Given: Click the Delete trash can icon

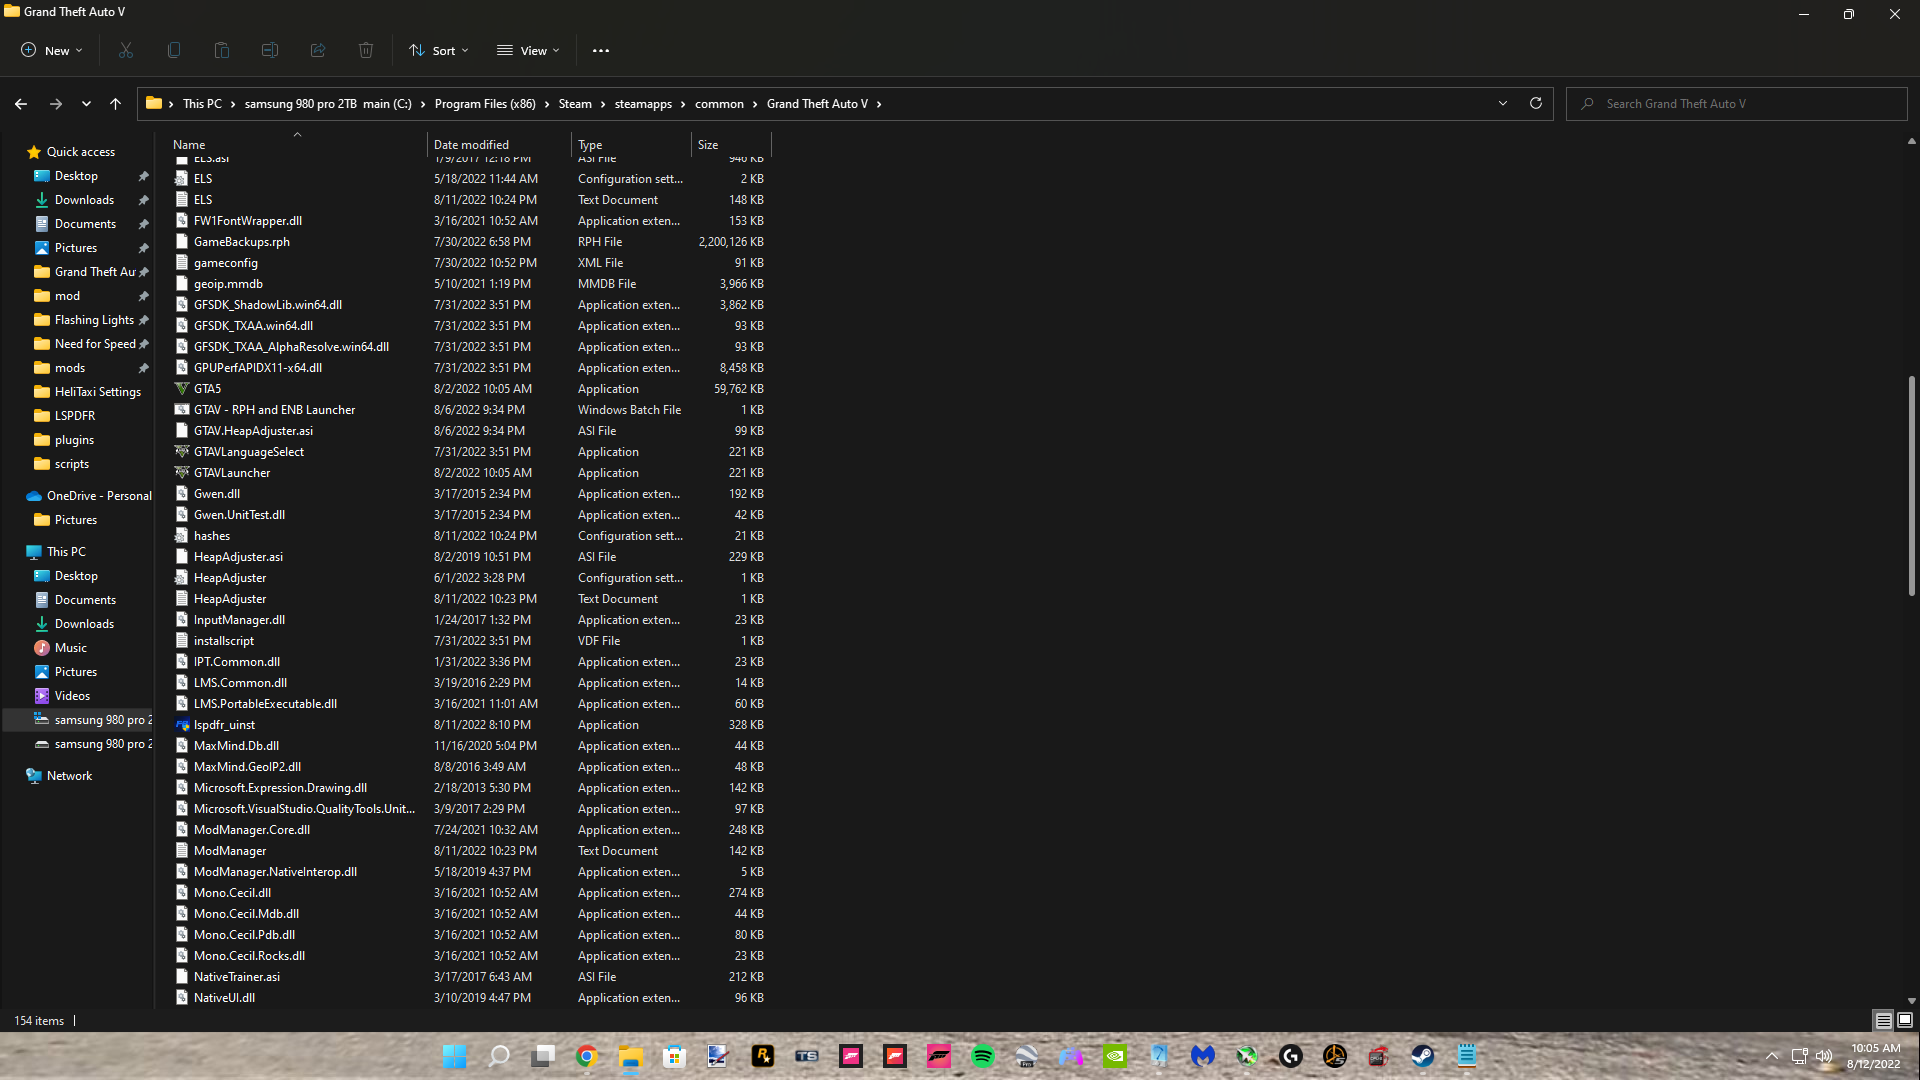Looking at the screenshot, I should (x=366, y=50).
